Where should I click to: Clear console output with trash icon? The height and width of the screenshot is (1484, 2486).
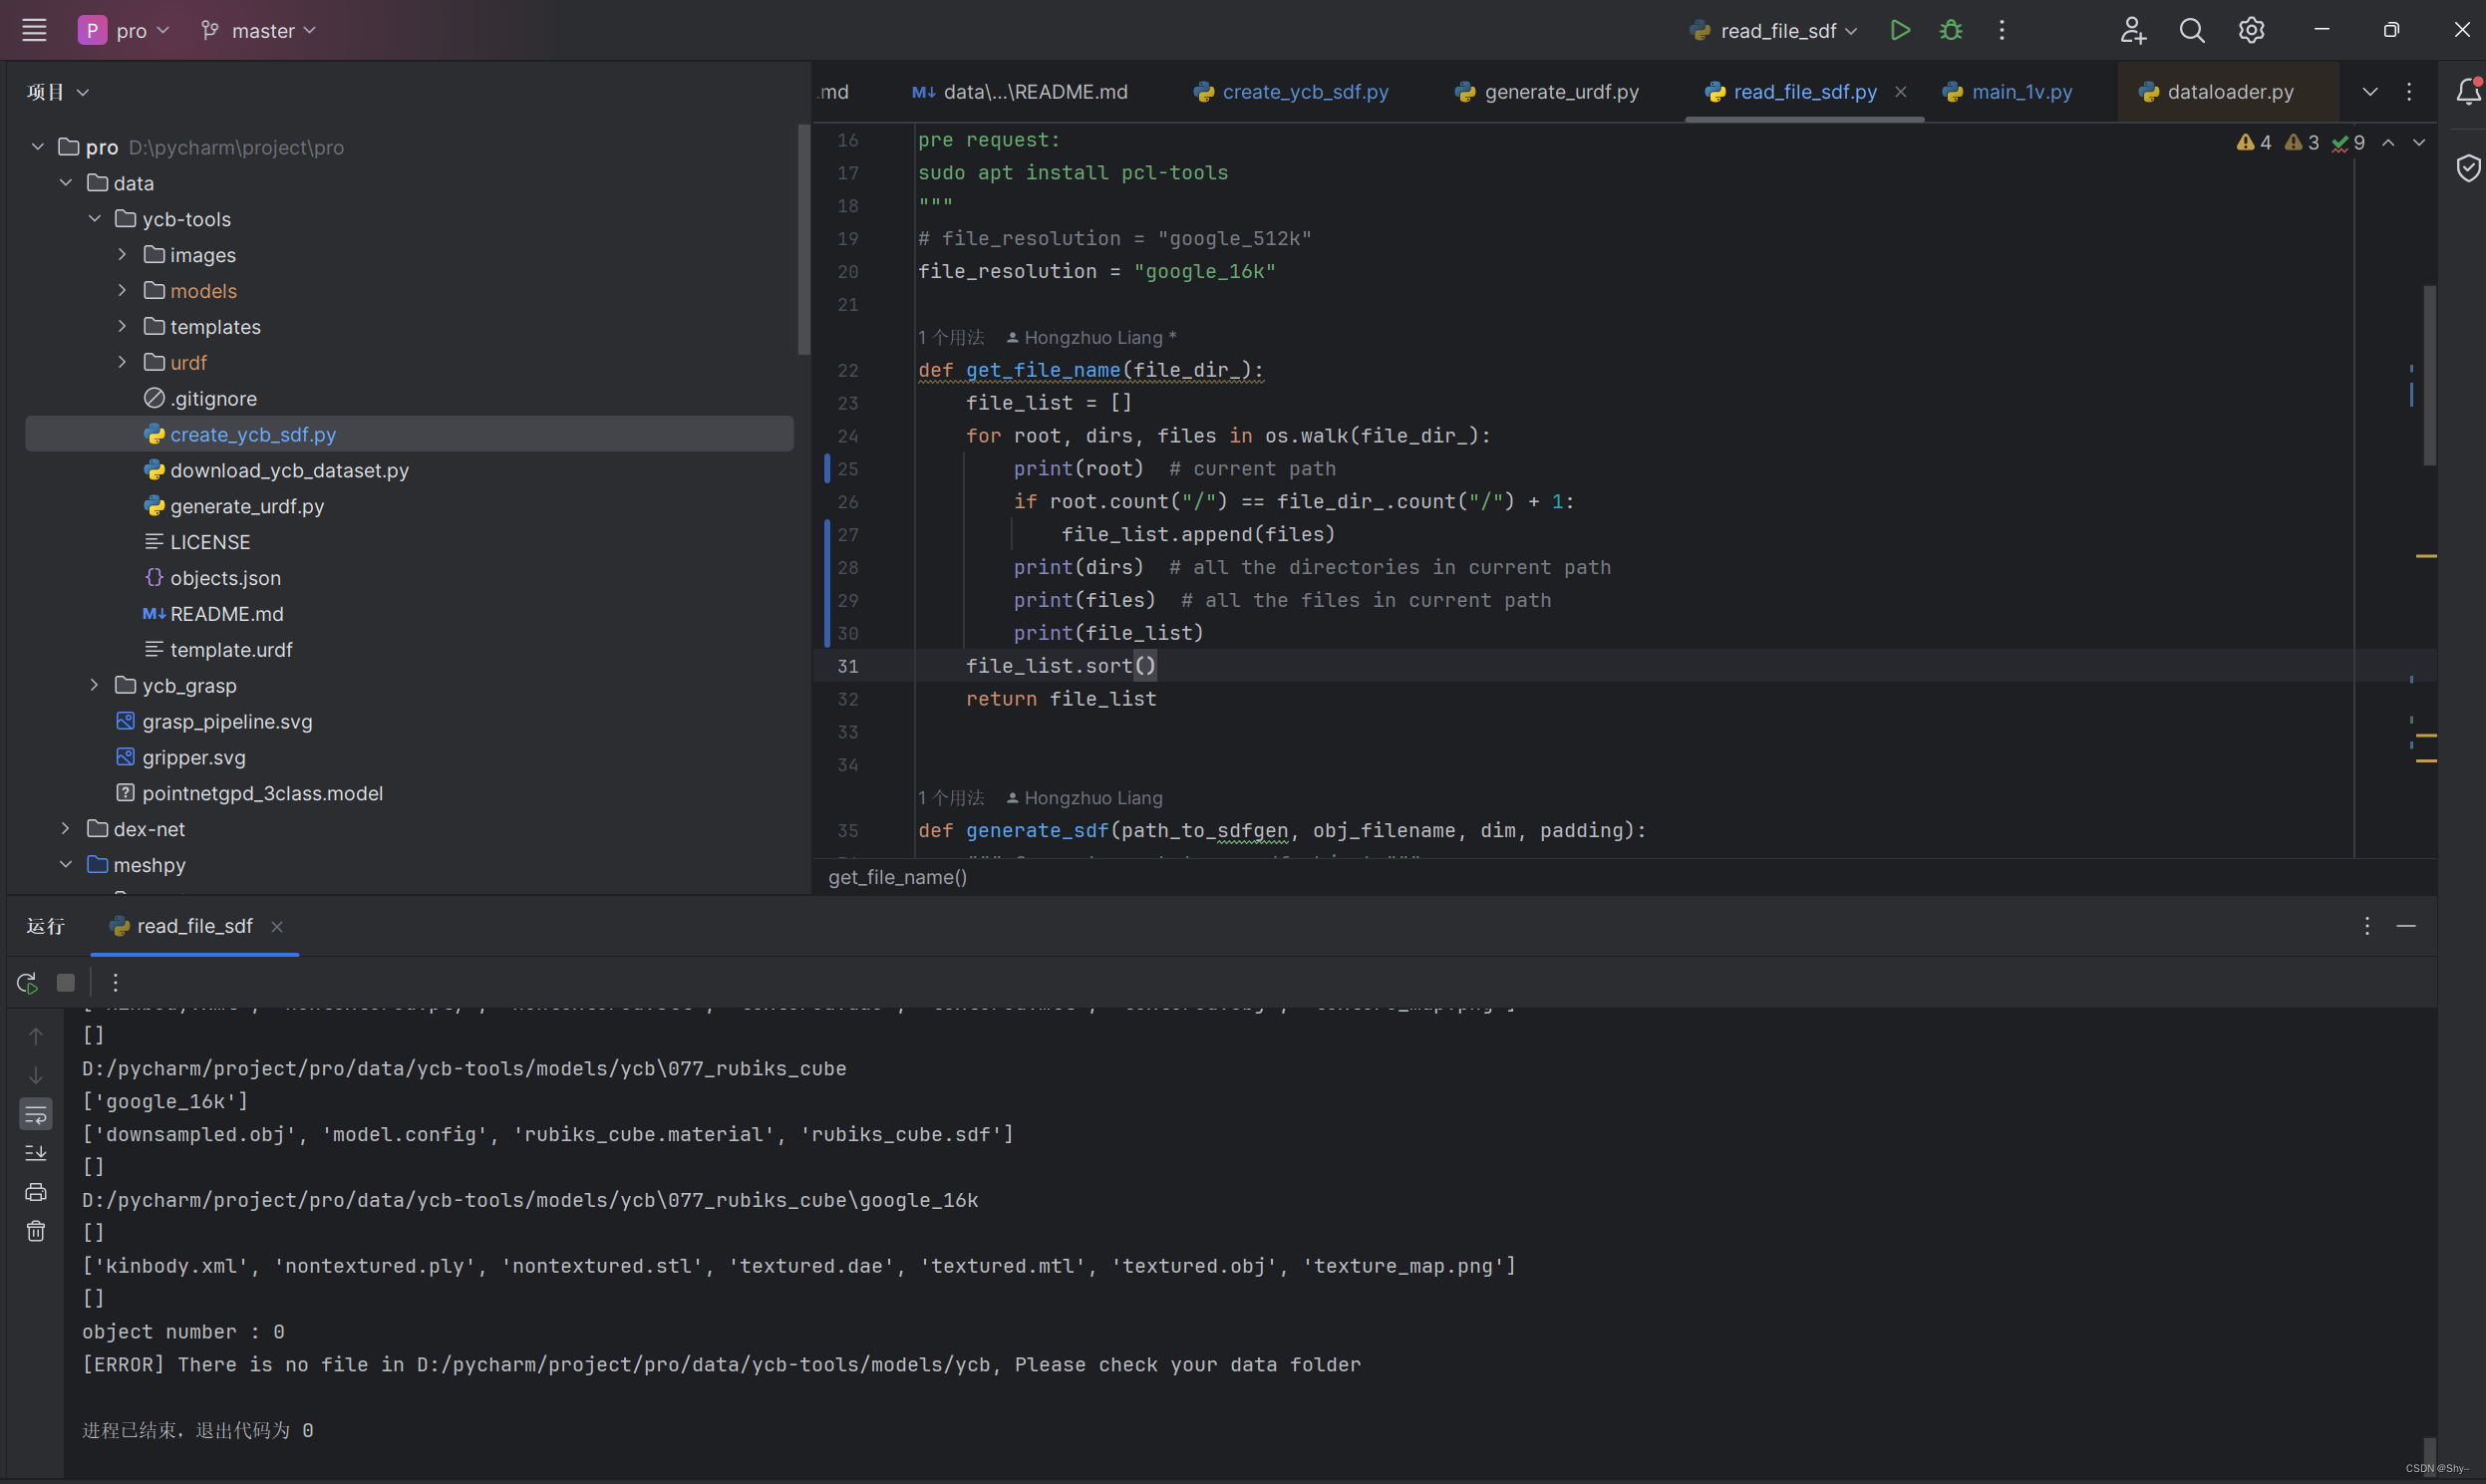[36, 1231]
